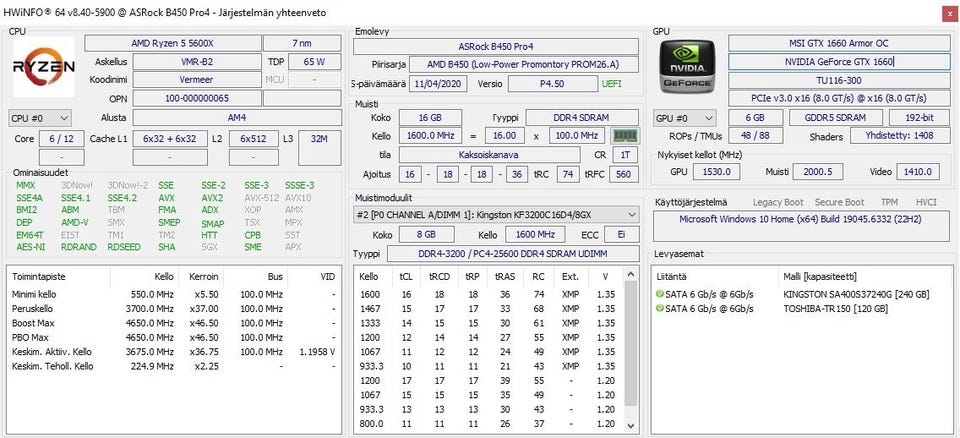Screen dimensions: 960x438
Task: Click the BIOS date 11/04/2020 field
Action: 438,83
